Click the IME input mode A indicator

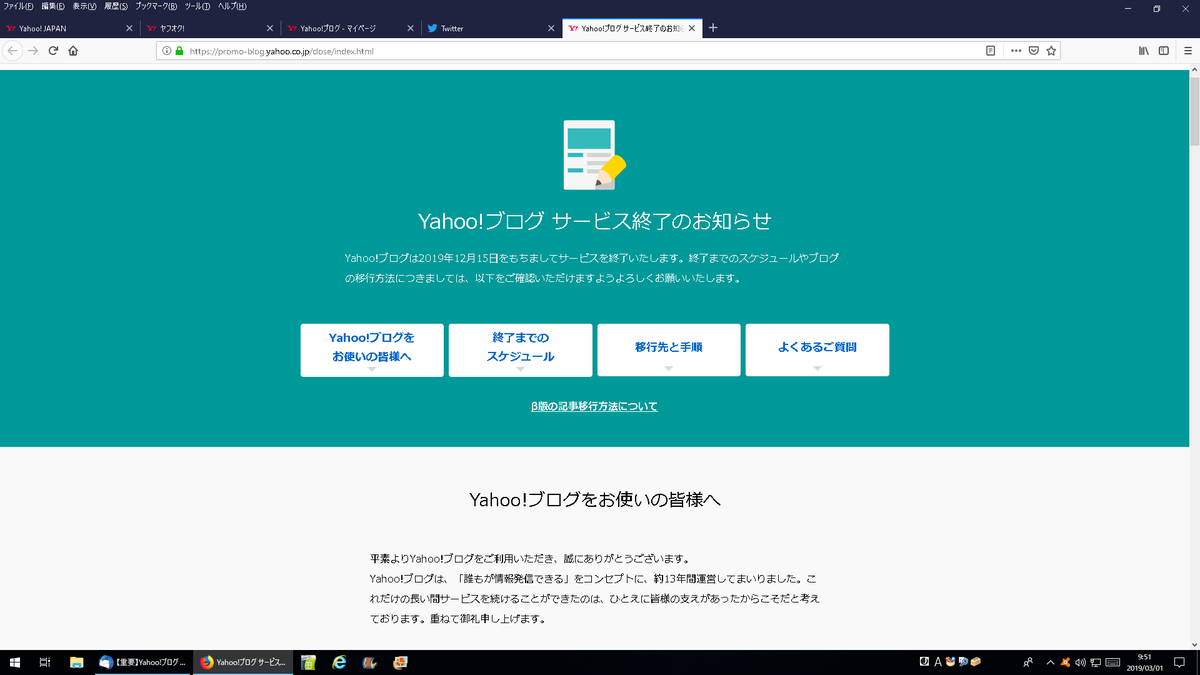coord(937,662)
